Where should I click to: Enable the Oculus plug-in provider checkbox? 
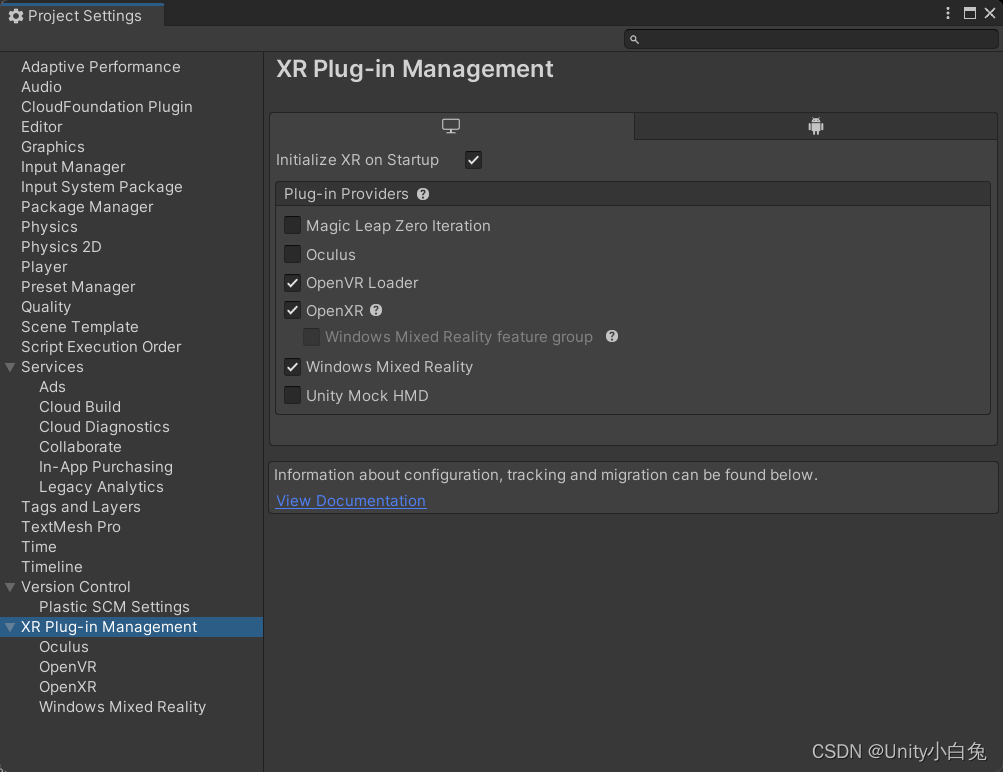[292, 254]
